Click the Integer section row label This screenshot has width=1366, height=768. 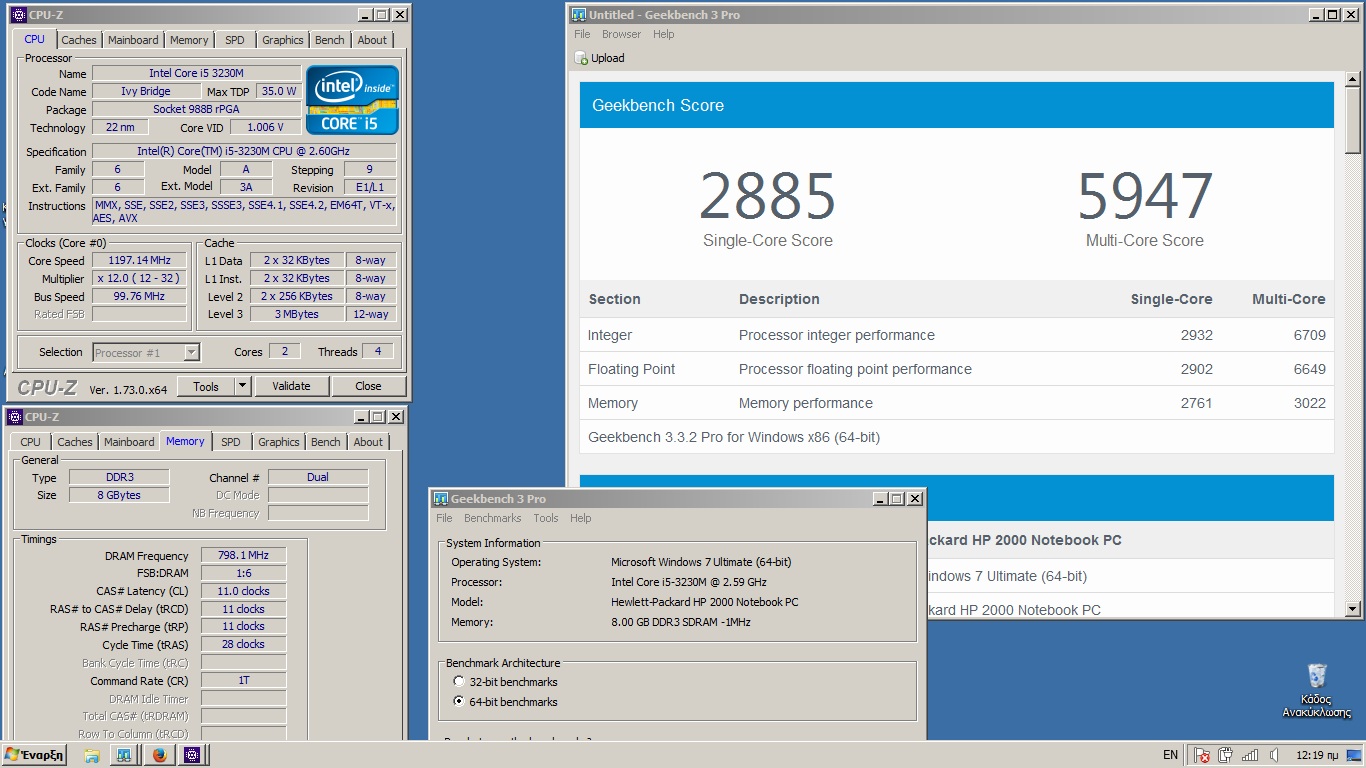point(610,335)
